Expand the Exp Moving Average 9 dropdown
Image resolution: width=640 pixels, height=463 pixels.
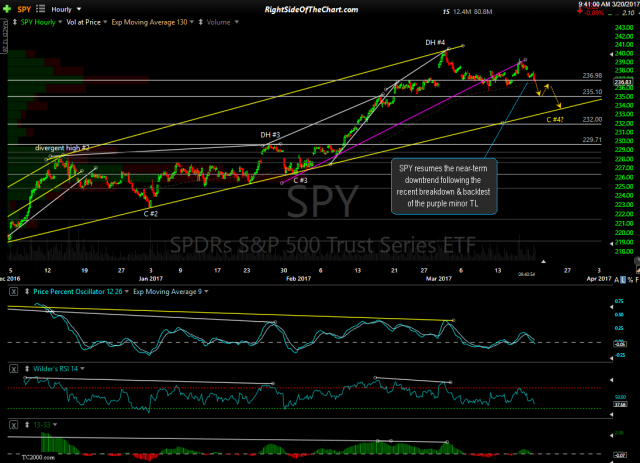[x=207, y=292]
